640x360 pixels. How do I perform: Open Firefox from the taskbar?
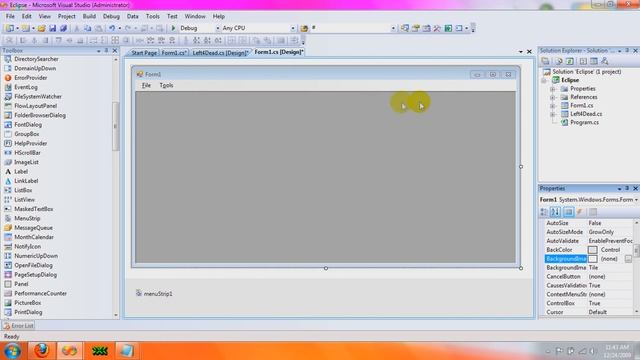click(x=41, y=351)
